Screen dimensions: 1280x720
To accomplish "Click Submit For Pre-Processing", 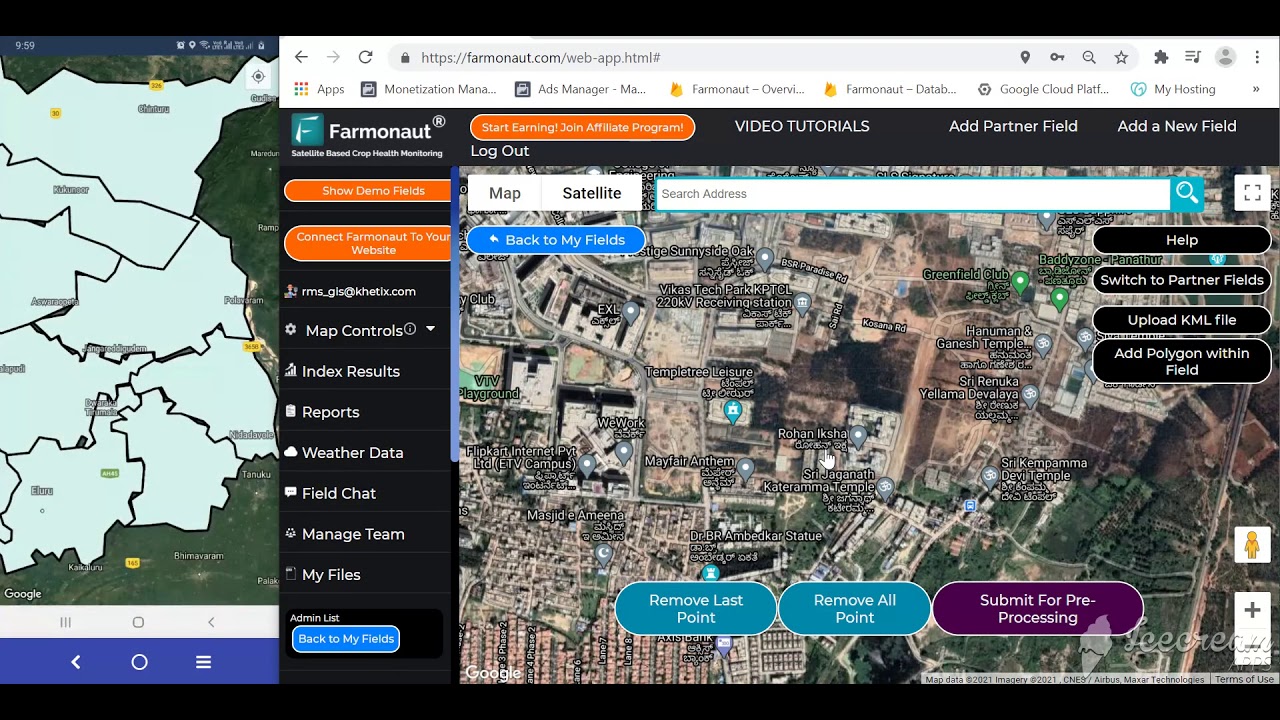I will coord(1037,608).
